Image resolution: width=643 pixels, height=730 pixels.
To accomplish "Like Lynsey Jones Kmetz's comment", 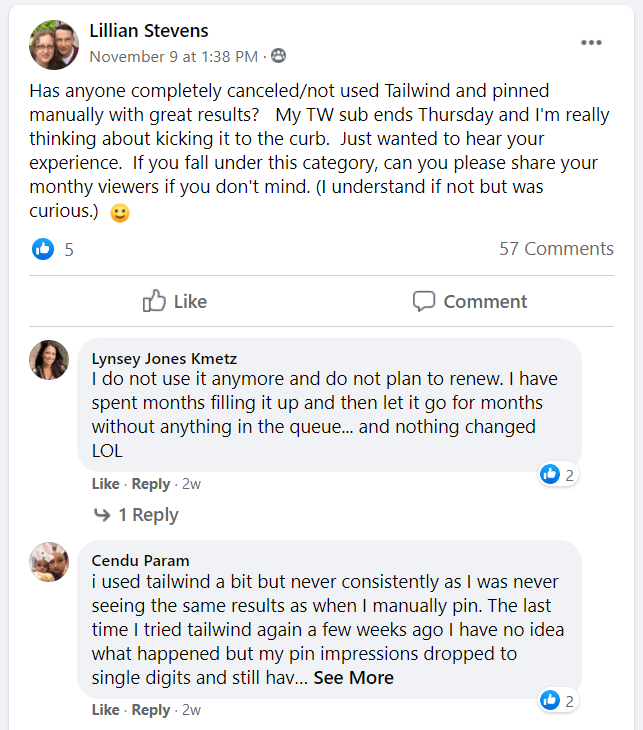I will pyautogui.click(x=105, y=484).
